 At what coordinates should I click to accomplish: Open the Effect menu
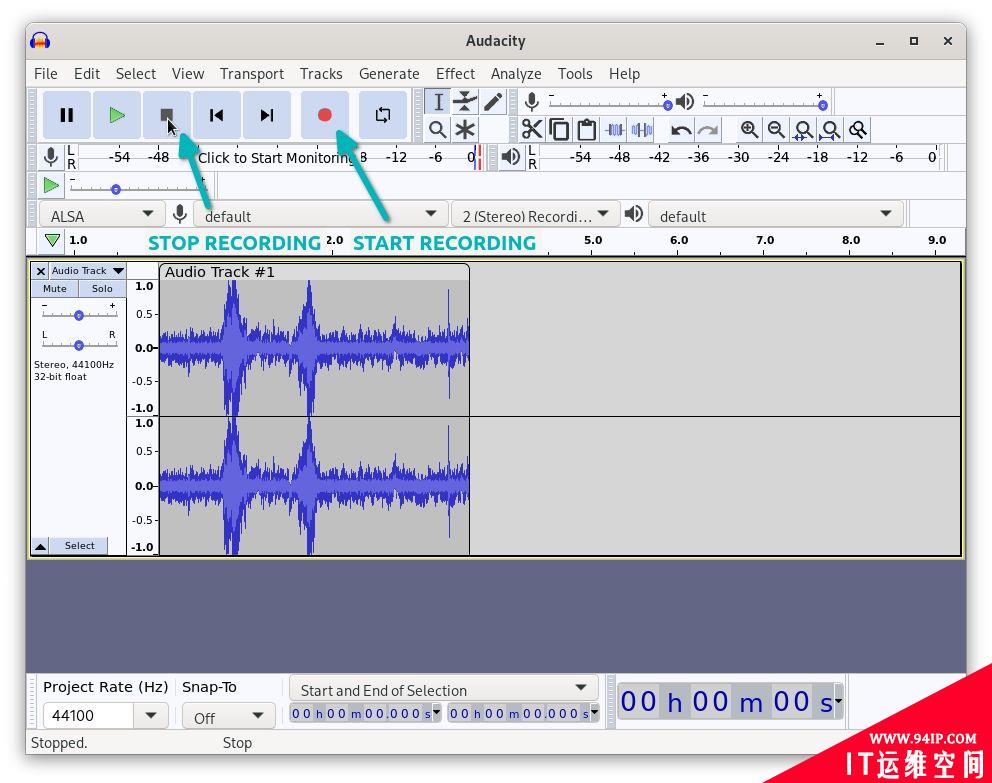click(x=455, y=74)
